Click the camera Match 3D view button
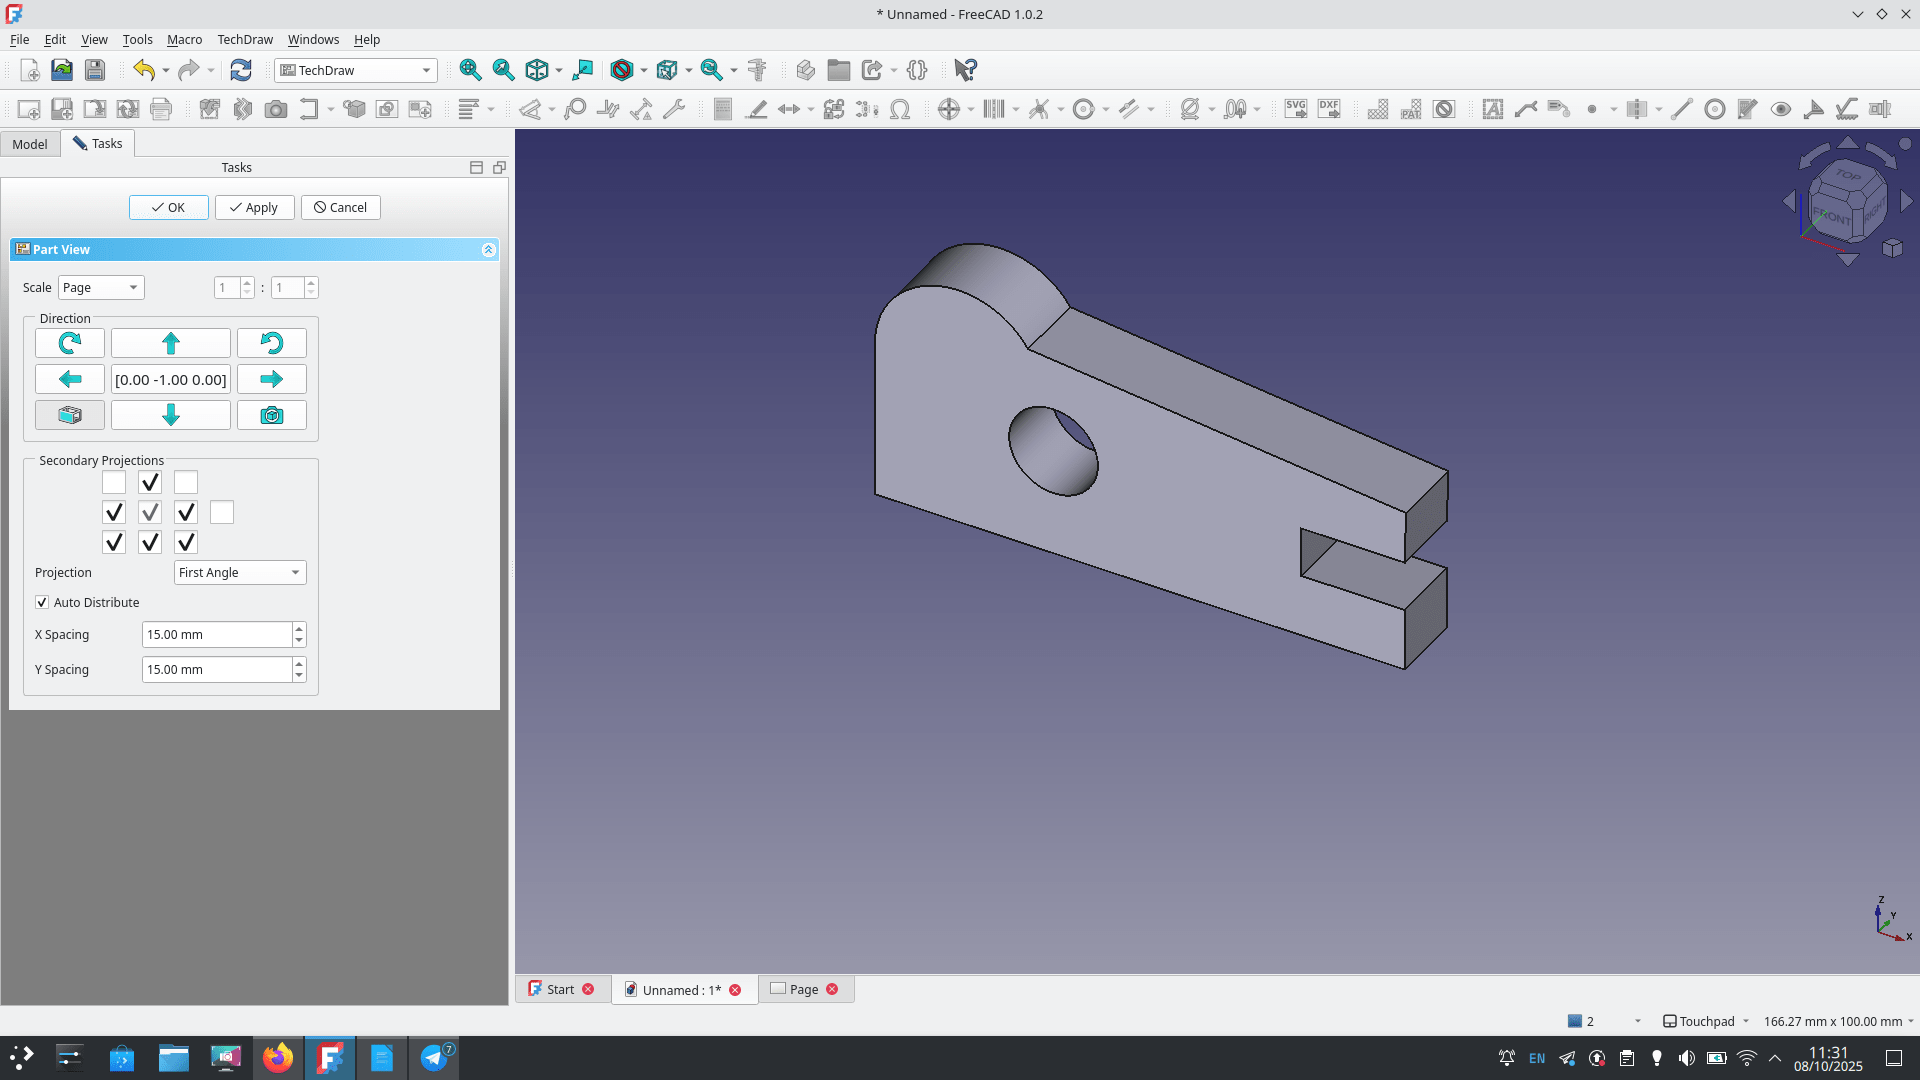1920x1080 pixels. tap(271, 415)
